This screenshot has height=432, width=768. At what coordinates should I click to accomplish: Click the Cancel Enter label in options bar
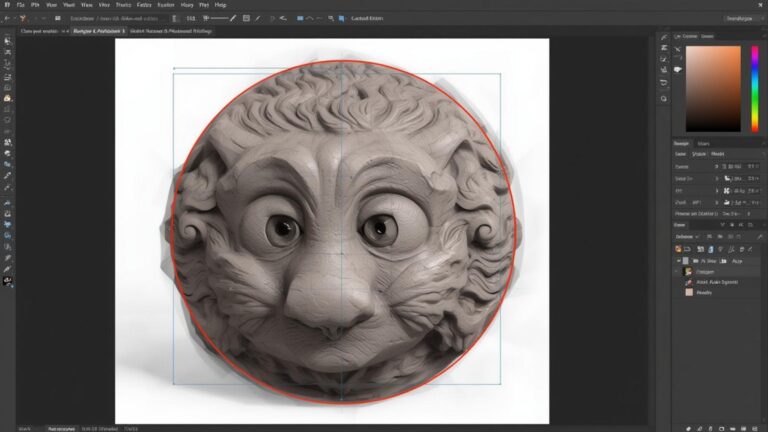[367, 19]
